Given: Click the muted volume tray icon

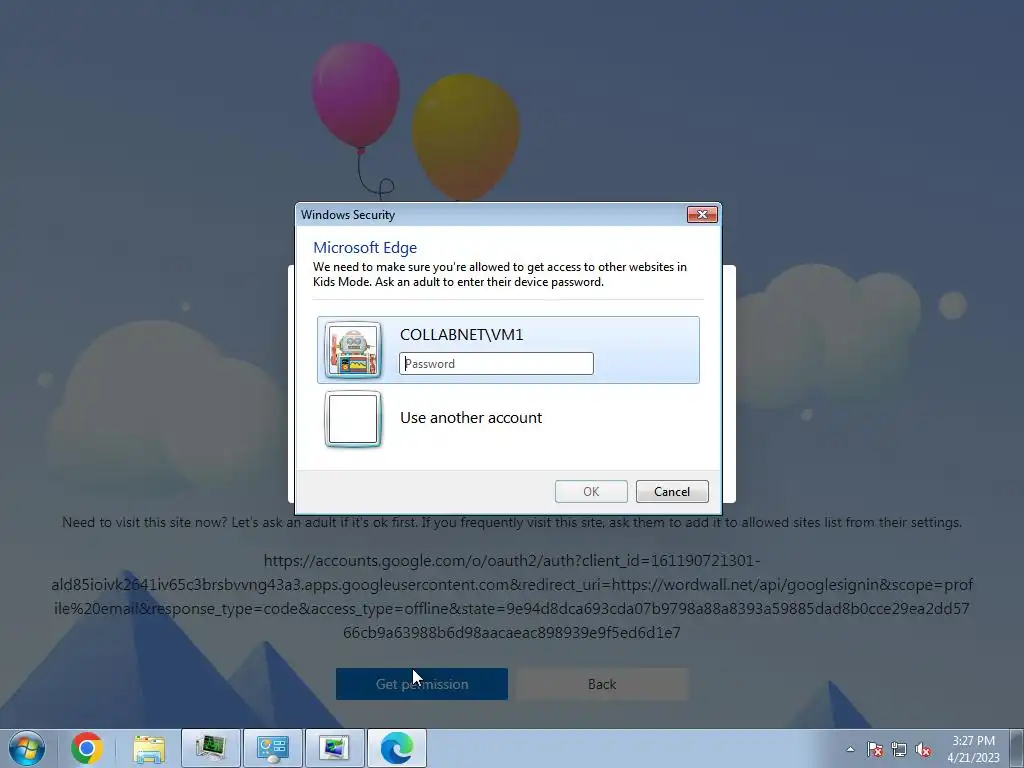Looking at the screenshot, I should (x=923, y=749).
